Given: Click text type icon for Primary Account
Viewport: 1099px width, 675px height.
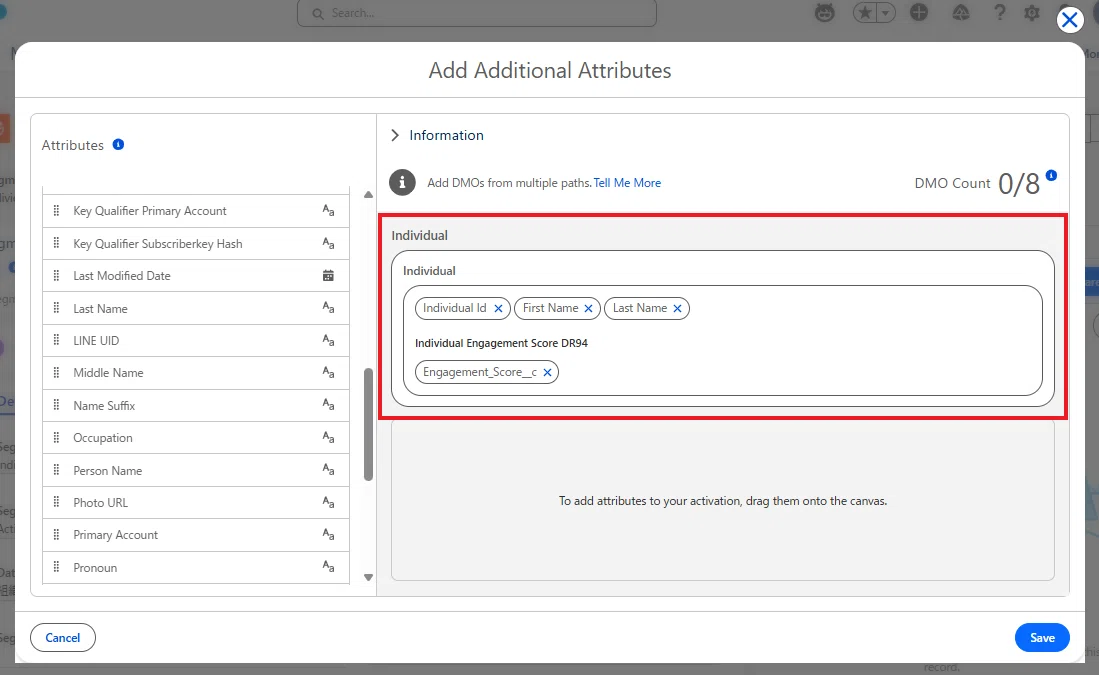Looking at the screenshot, I should pyautogui.click(x=328, y=535).
